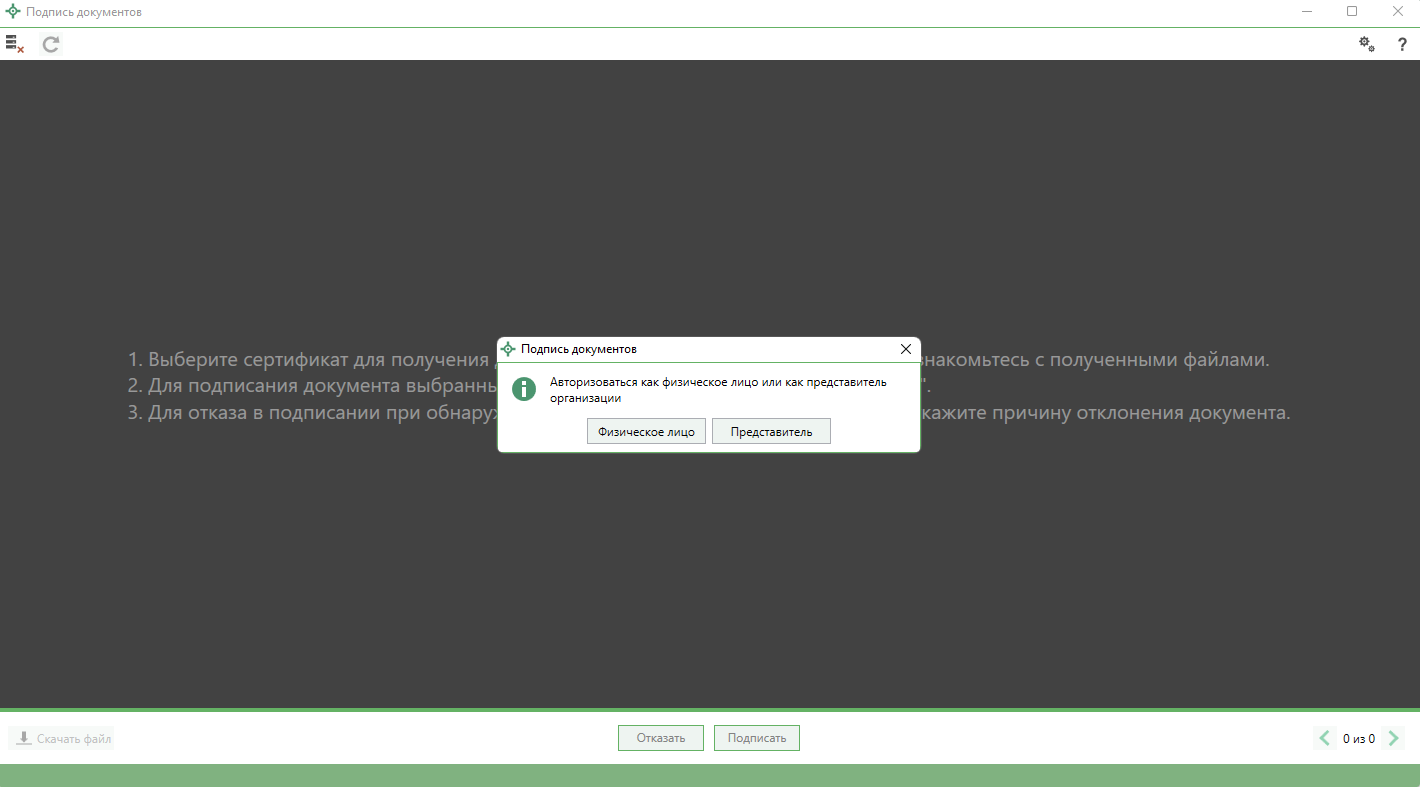Choose "Представитель" authorization

tap(771, 431)
